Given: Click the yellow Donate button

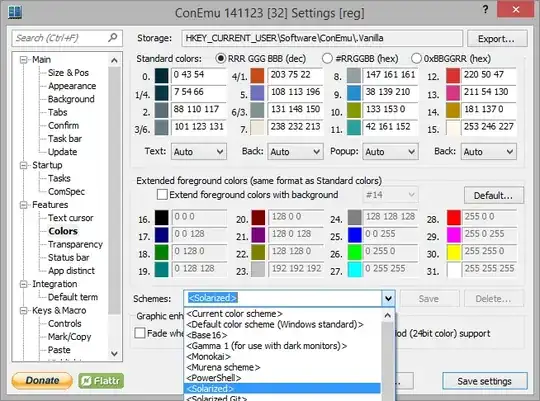Looking at the screenshot, I should 42,381.
